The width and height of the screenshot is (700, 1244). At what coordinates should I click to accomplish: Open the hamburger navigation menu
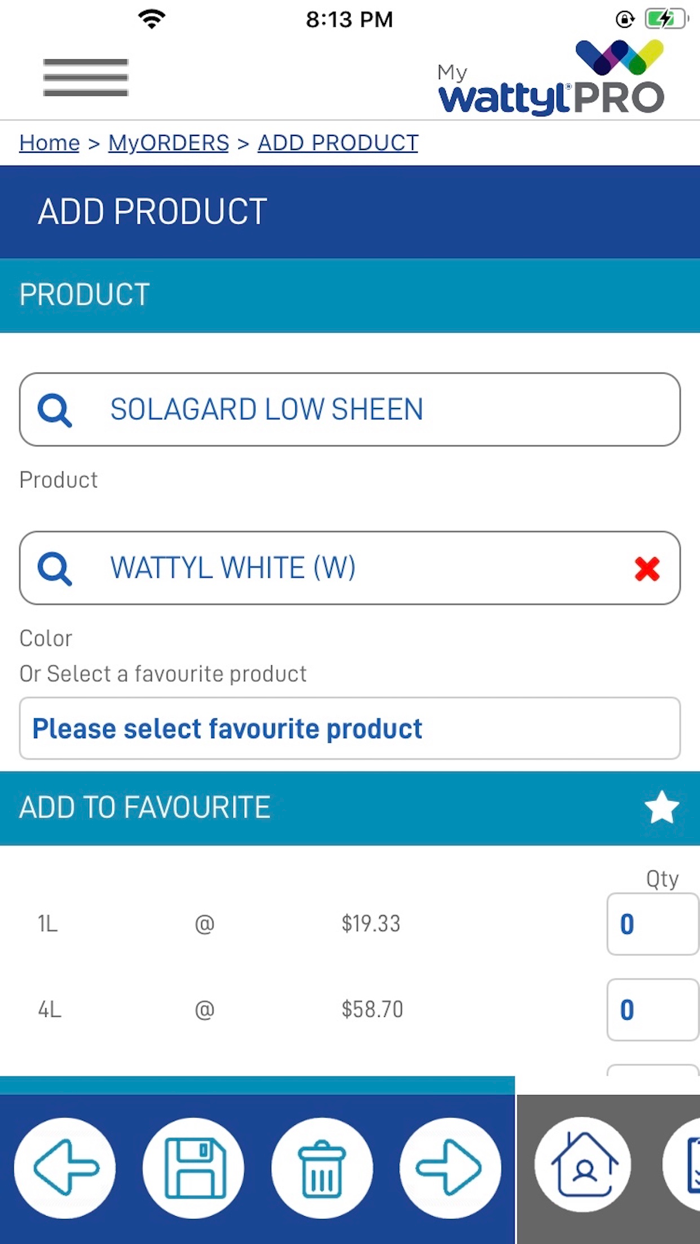coord(85,78)
